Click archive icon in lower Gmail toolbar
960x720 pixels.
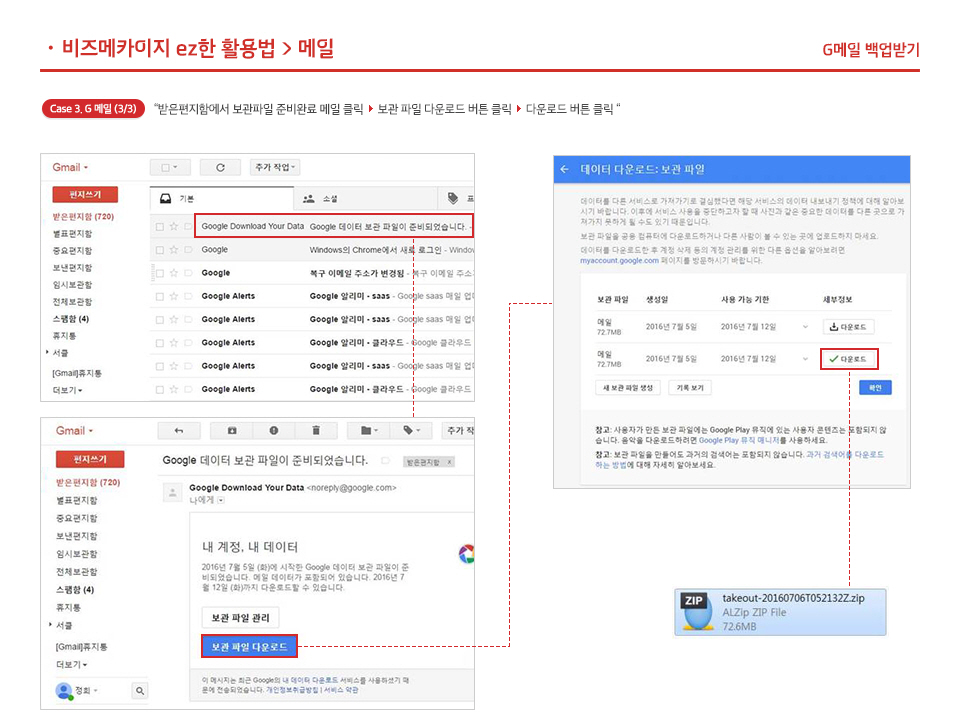232,430
